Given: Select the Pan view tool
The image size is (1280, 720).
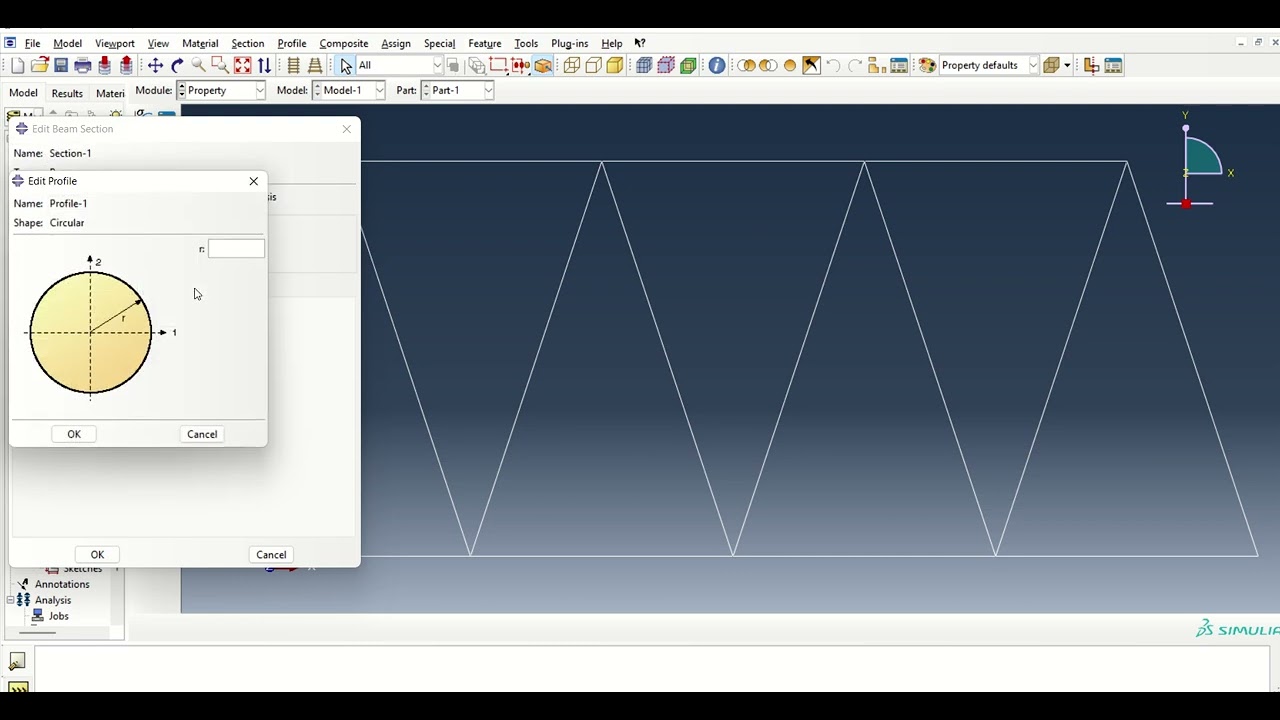Looking at the screenshot, I should point(155,66).
